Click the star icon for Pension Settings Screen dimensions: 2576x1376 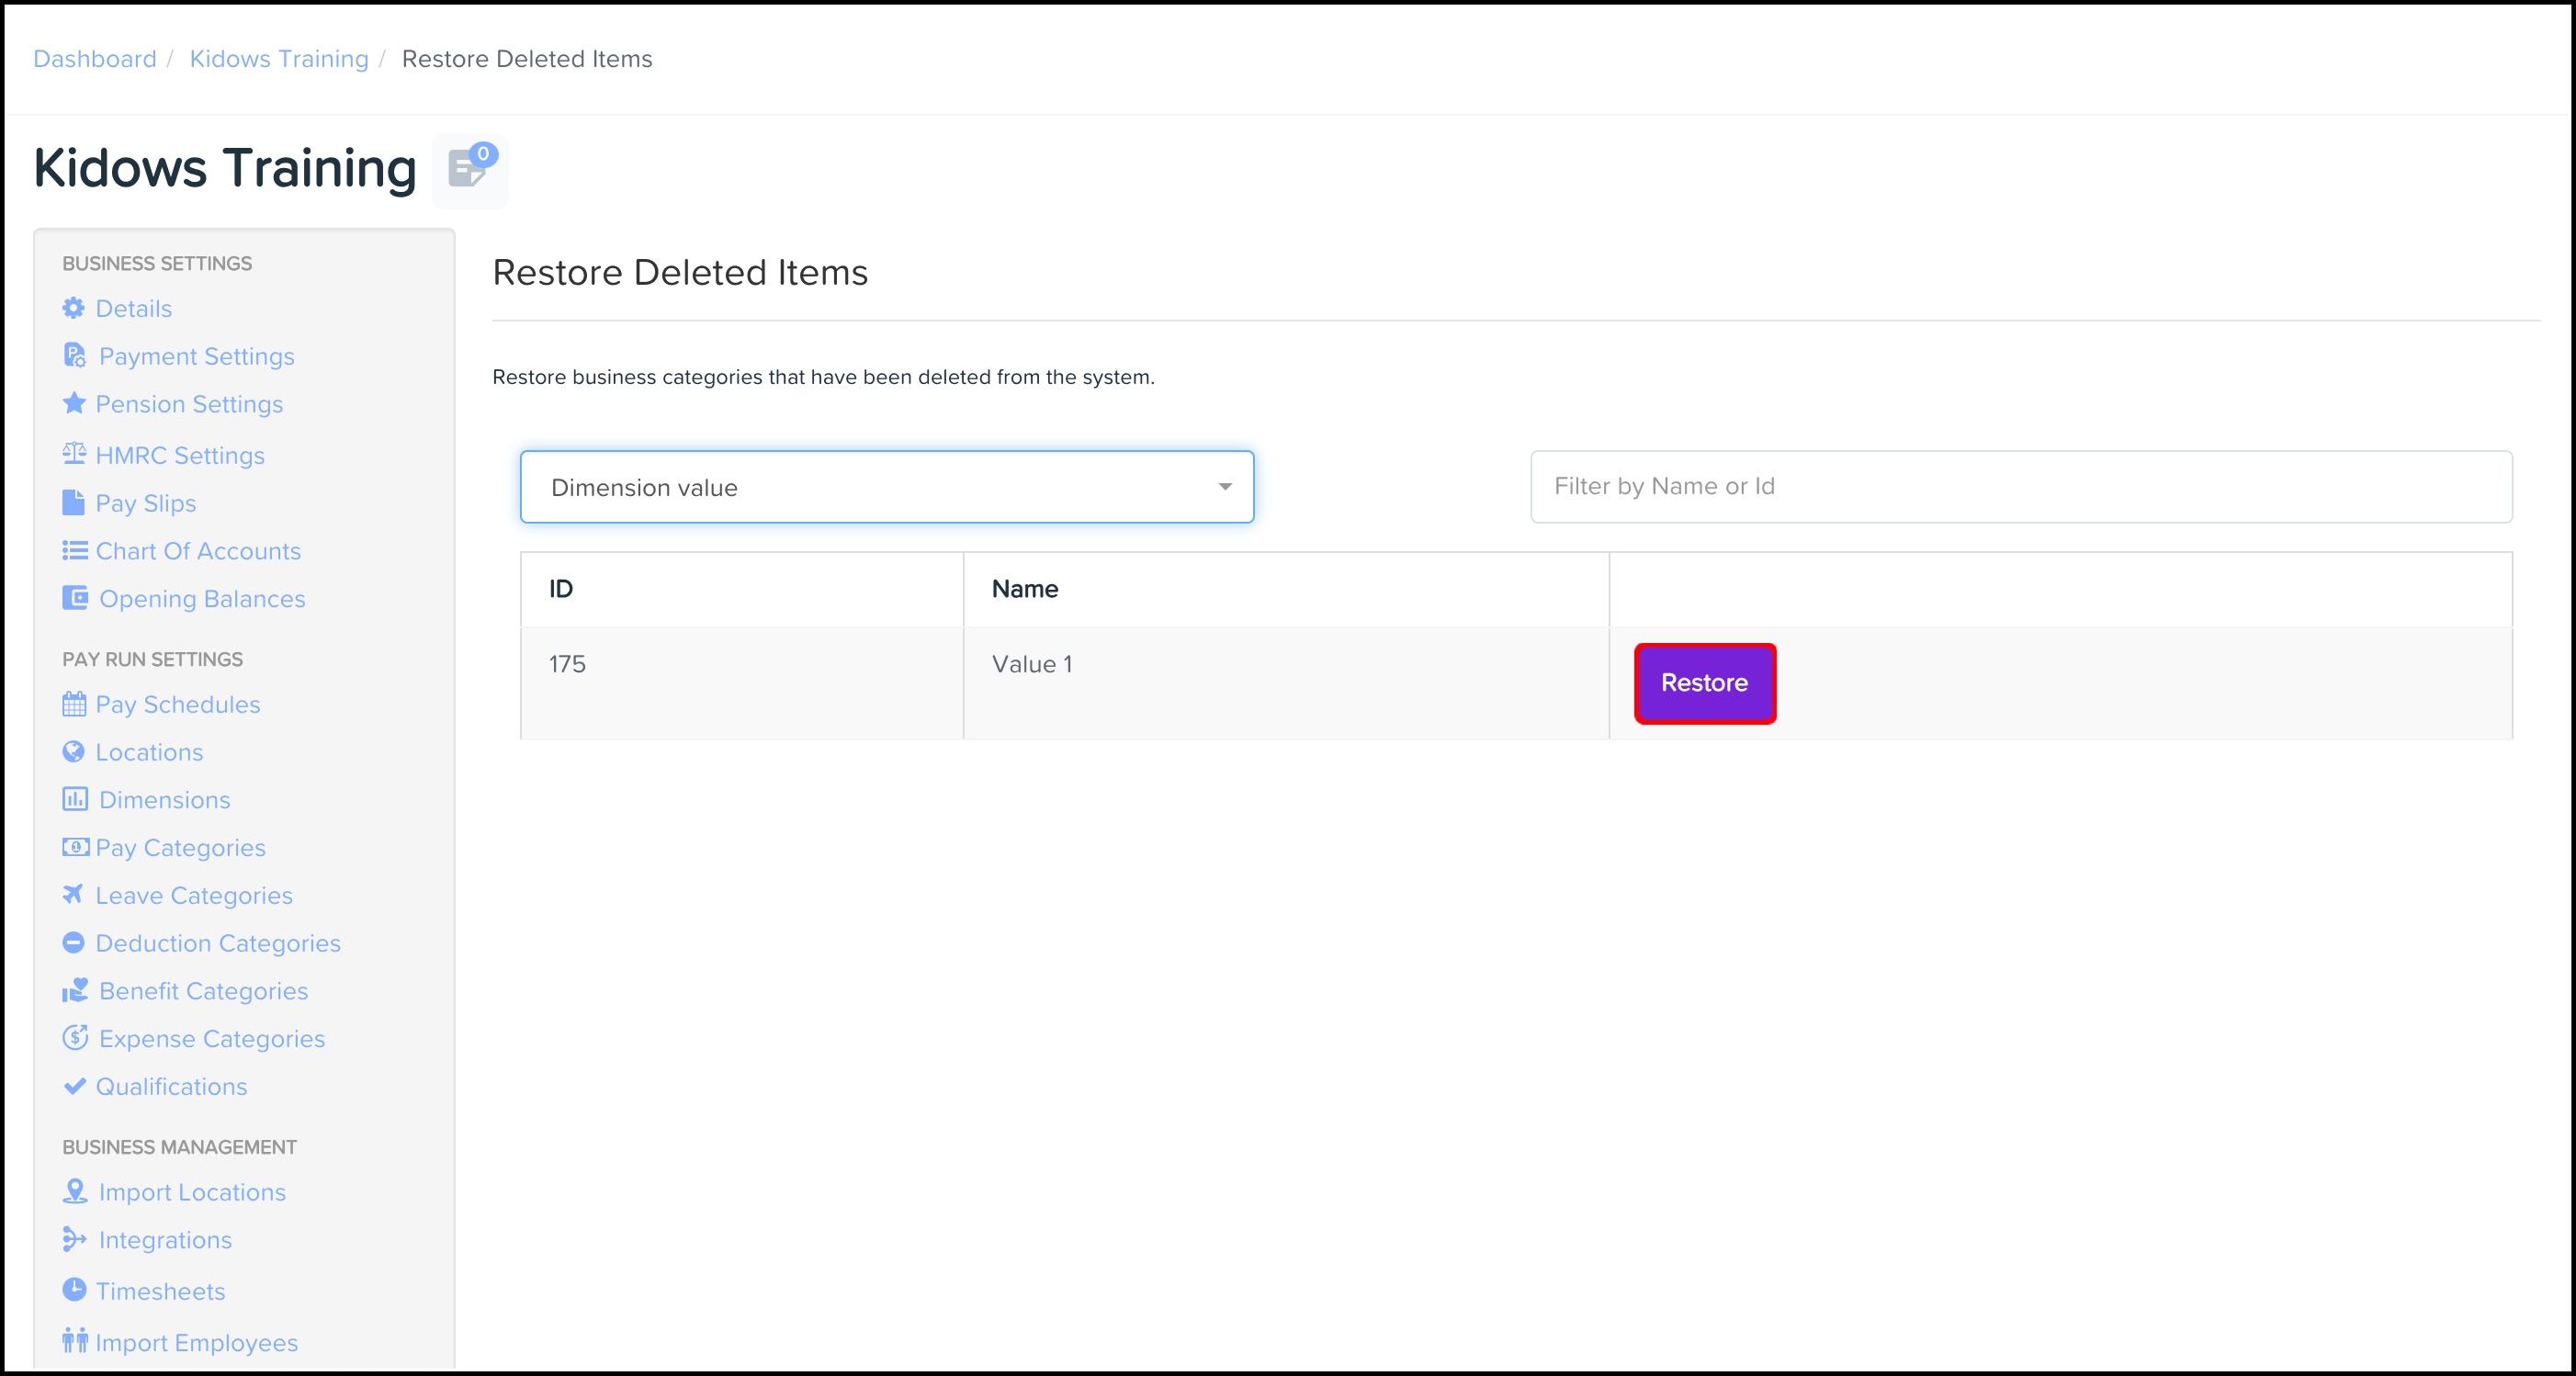pyautogui.click(x=74, y=403)
